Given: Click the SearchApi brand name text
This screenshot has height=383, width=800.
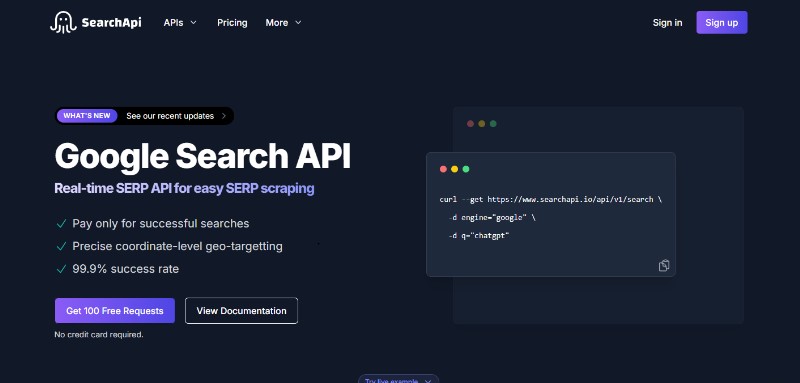Looking at the screenshot, I should [x=111, y=22].
